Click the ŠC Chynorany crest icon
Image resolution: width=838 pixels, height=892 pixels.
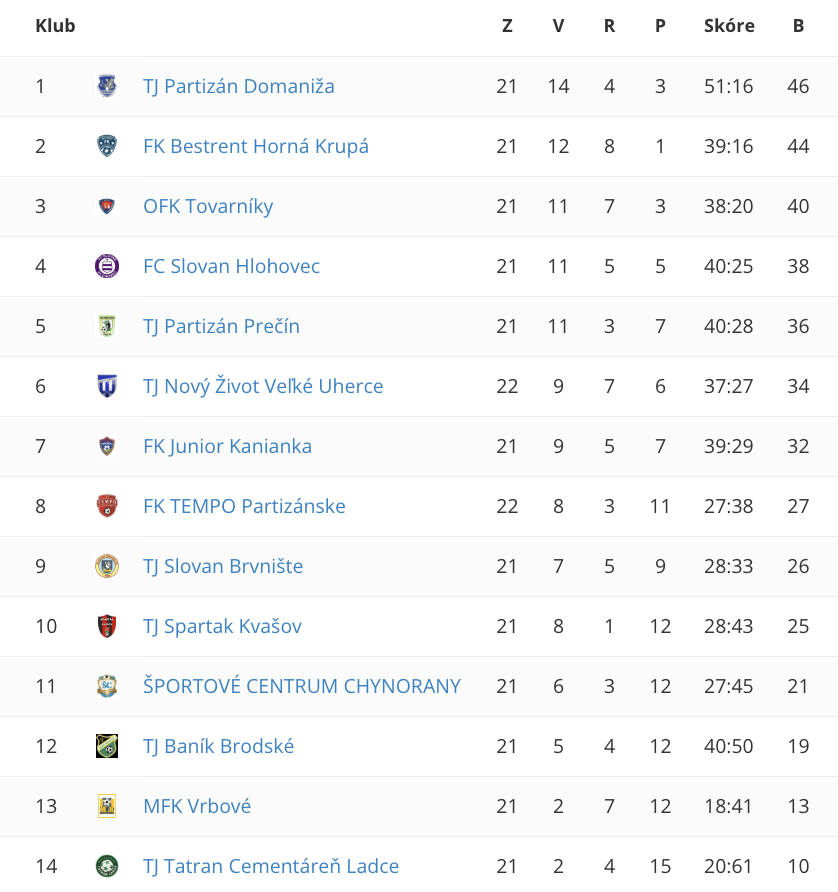(107, 686)
